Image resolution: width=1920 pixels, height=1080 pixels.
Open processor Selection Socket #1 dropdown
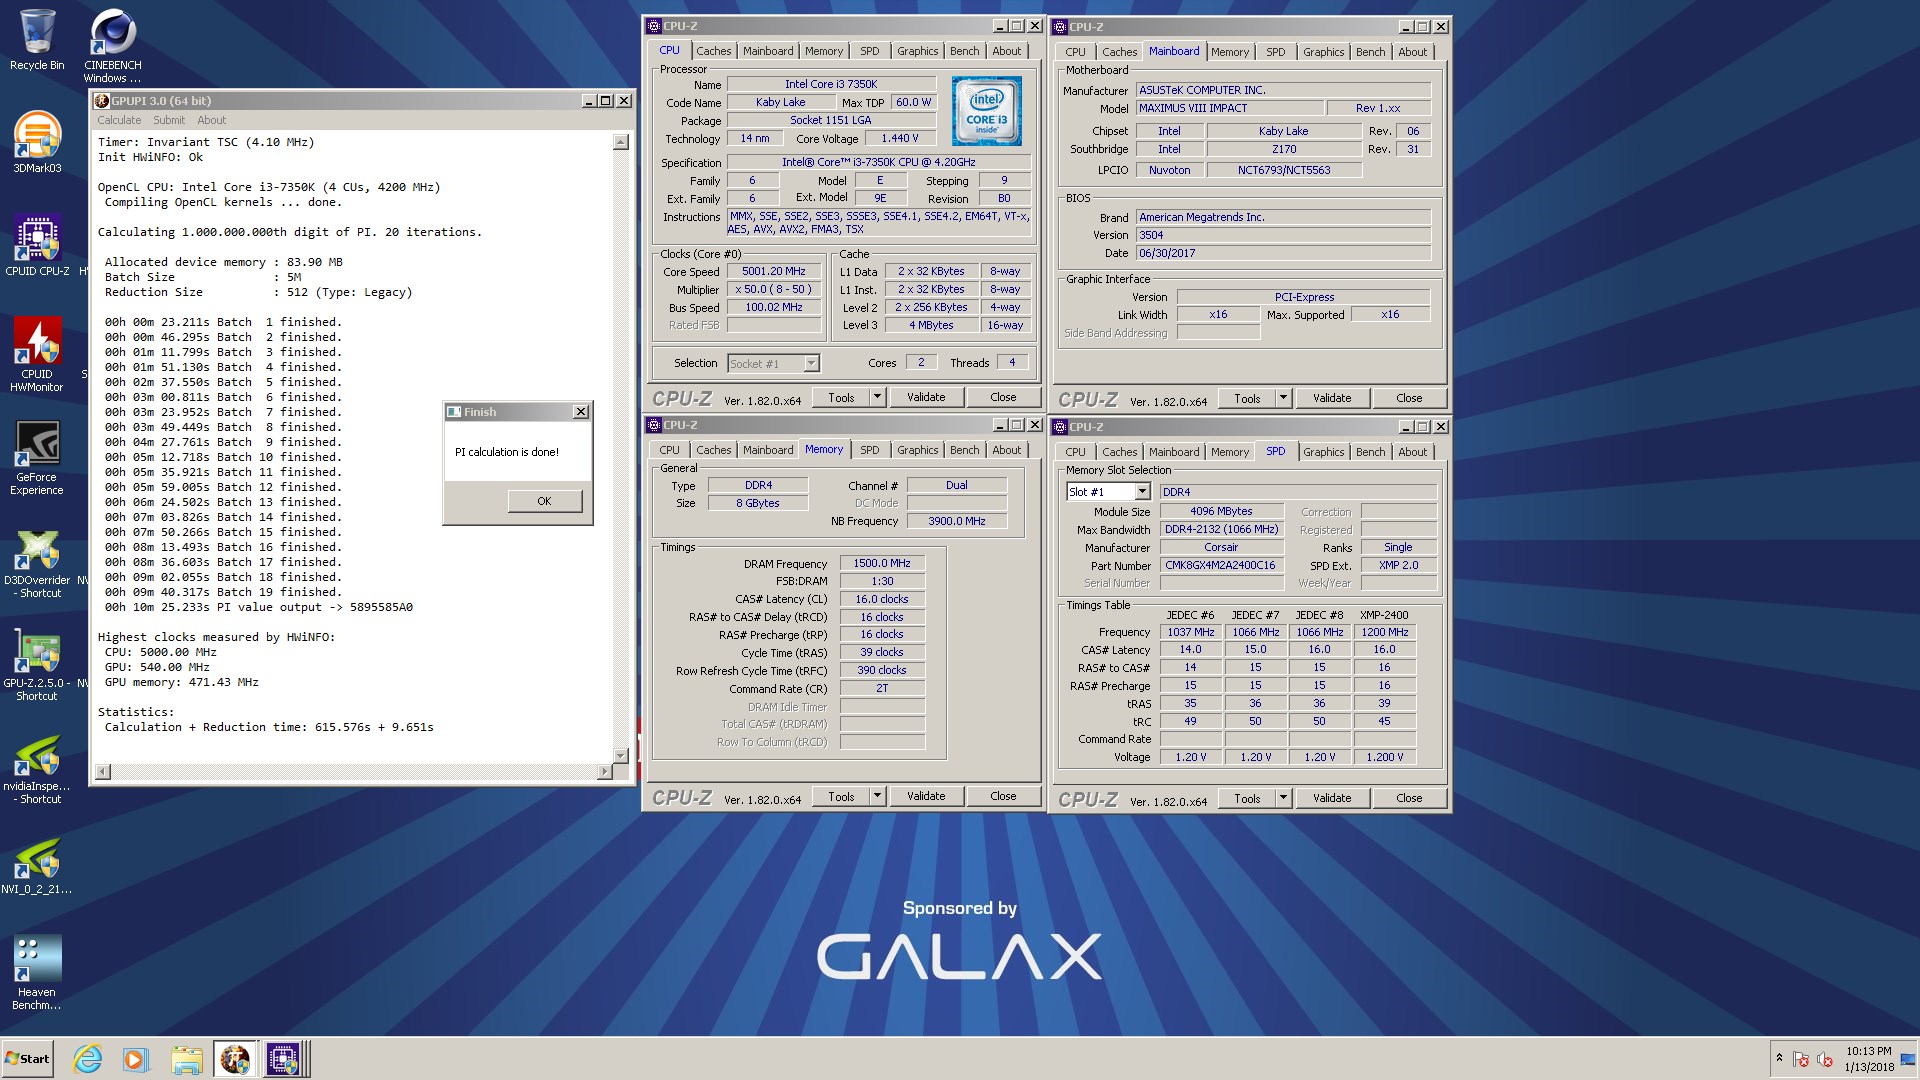click(x=811, y=363)
